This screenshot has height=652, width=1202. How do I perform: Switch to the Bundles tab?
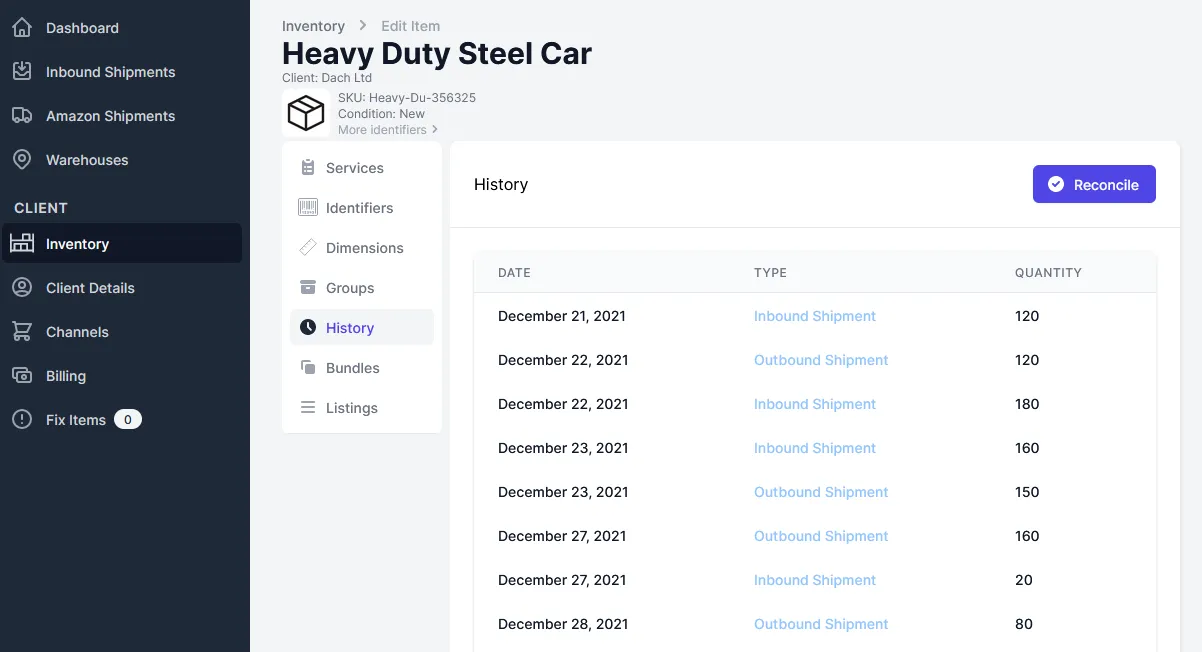362,368
